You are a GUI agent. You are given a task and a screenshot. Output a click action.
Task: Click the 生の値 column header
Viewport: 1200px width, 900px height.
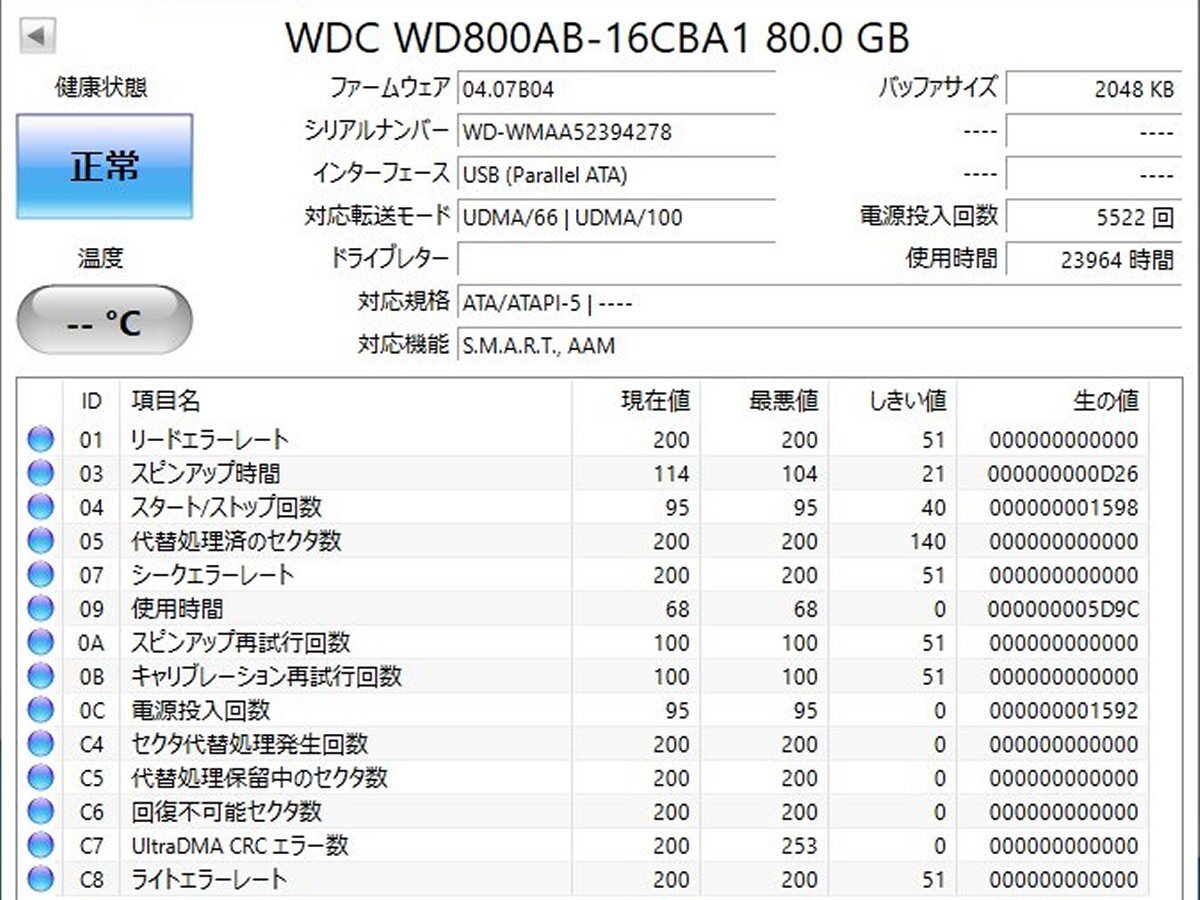[x=1052, y=401]
